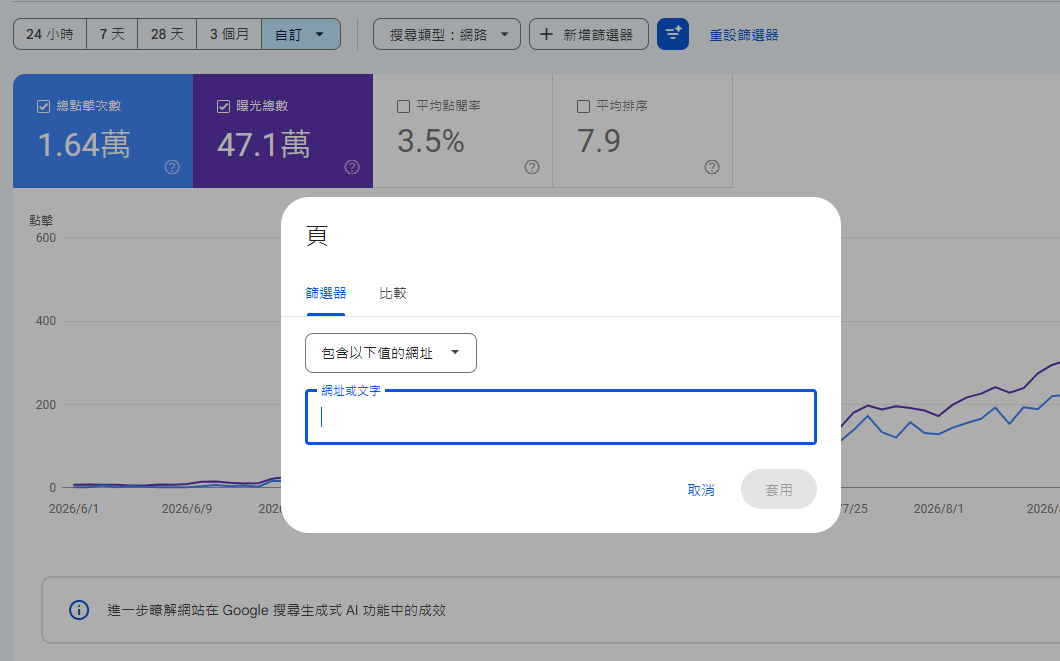
Task: Open the 自訂 date range dropdown
Action: click(301, 34)
